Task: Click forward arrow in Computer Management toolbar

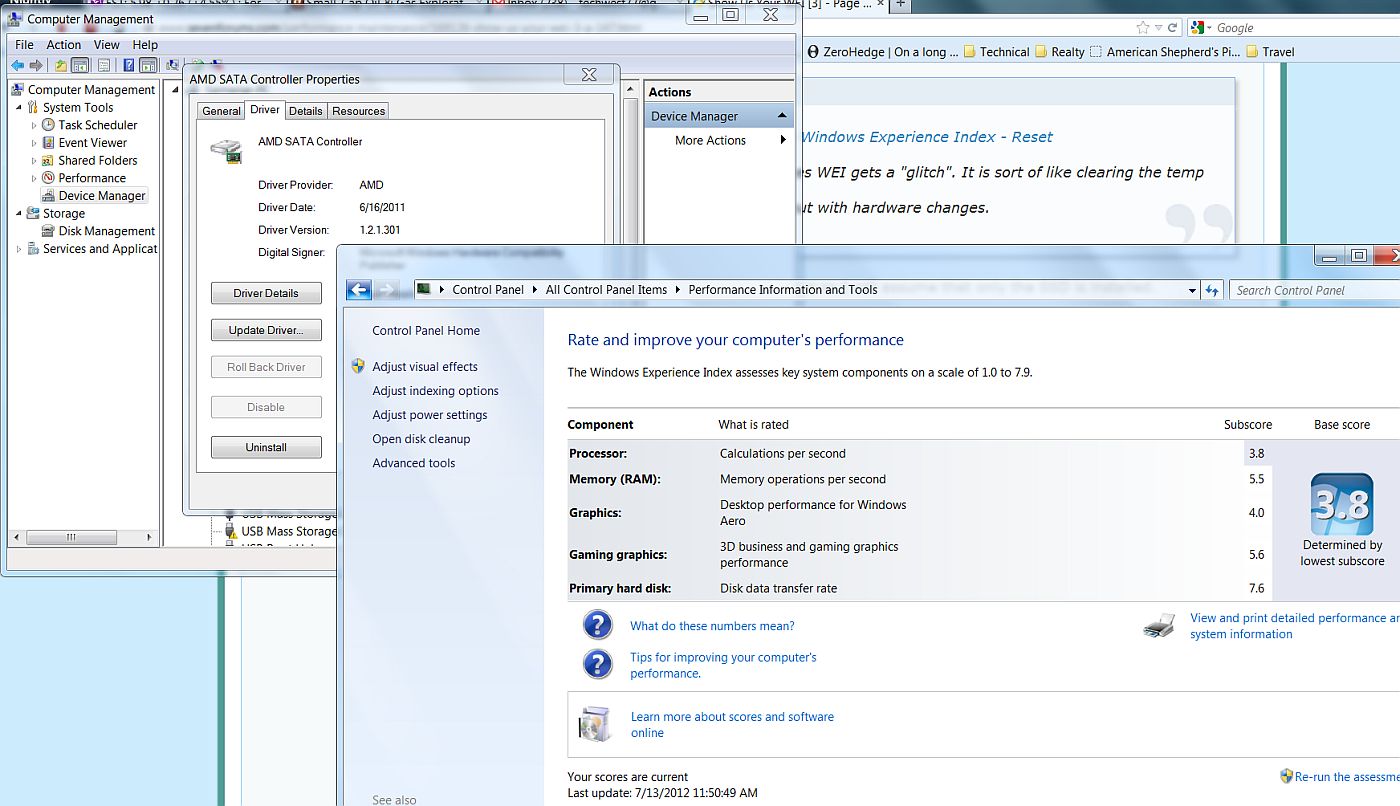Action: [36, 66]
